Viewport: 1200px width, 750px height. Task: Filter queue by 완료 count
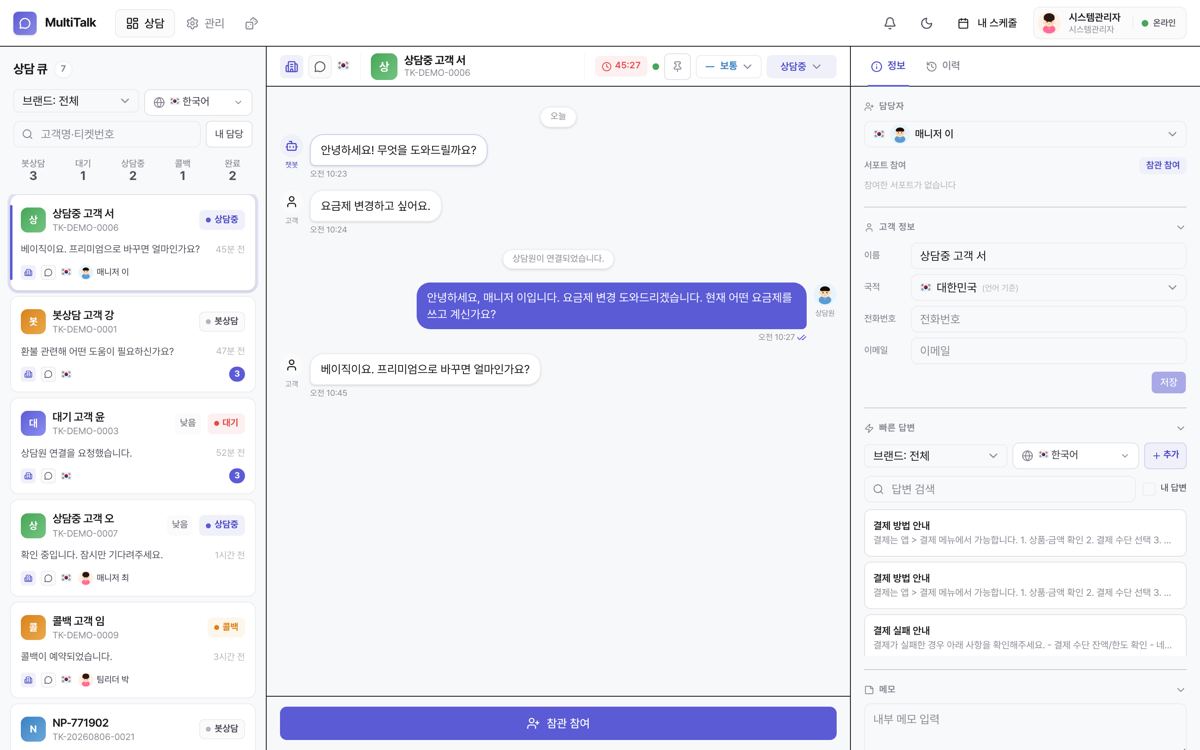tap(232, 169)
